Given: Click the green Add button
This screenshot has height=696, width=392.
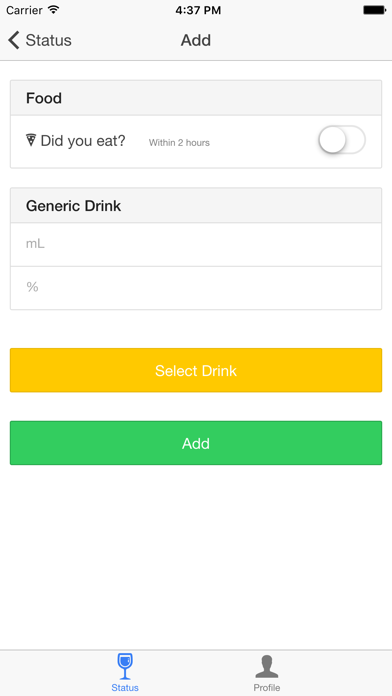Looking at the screenshot, I should pyautogui.click(x=196, y=443).
